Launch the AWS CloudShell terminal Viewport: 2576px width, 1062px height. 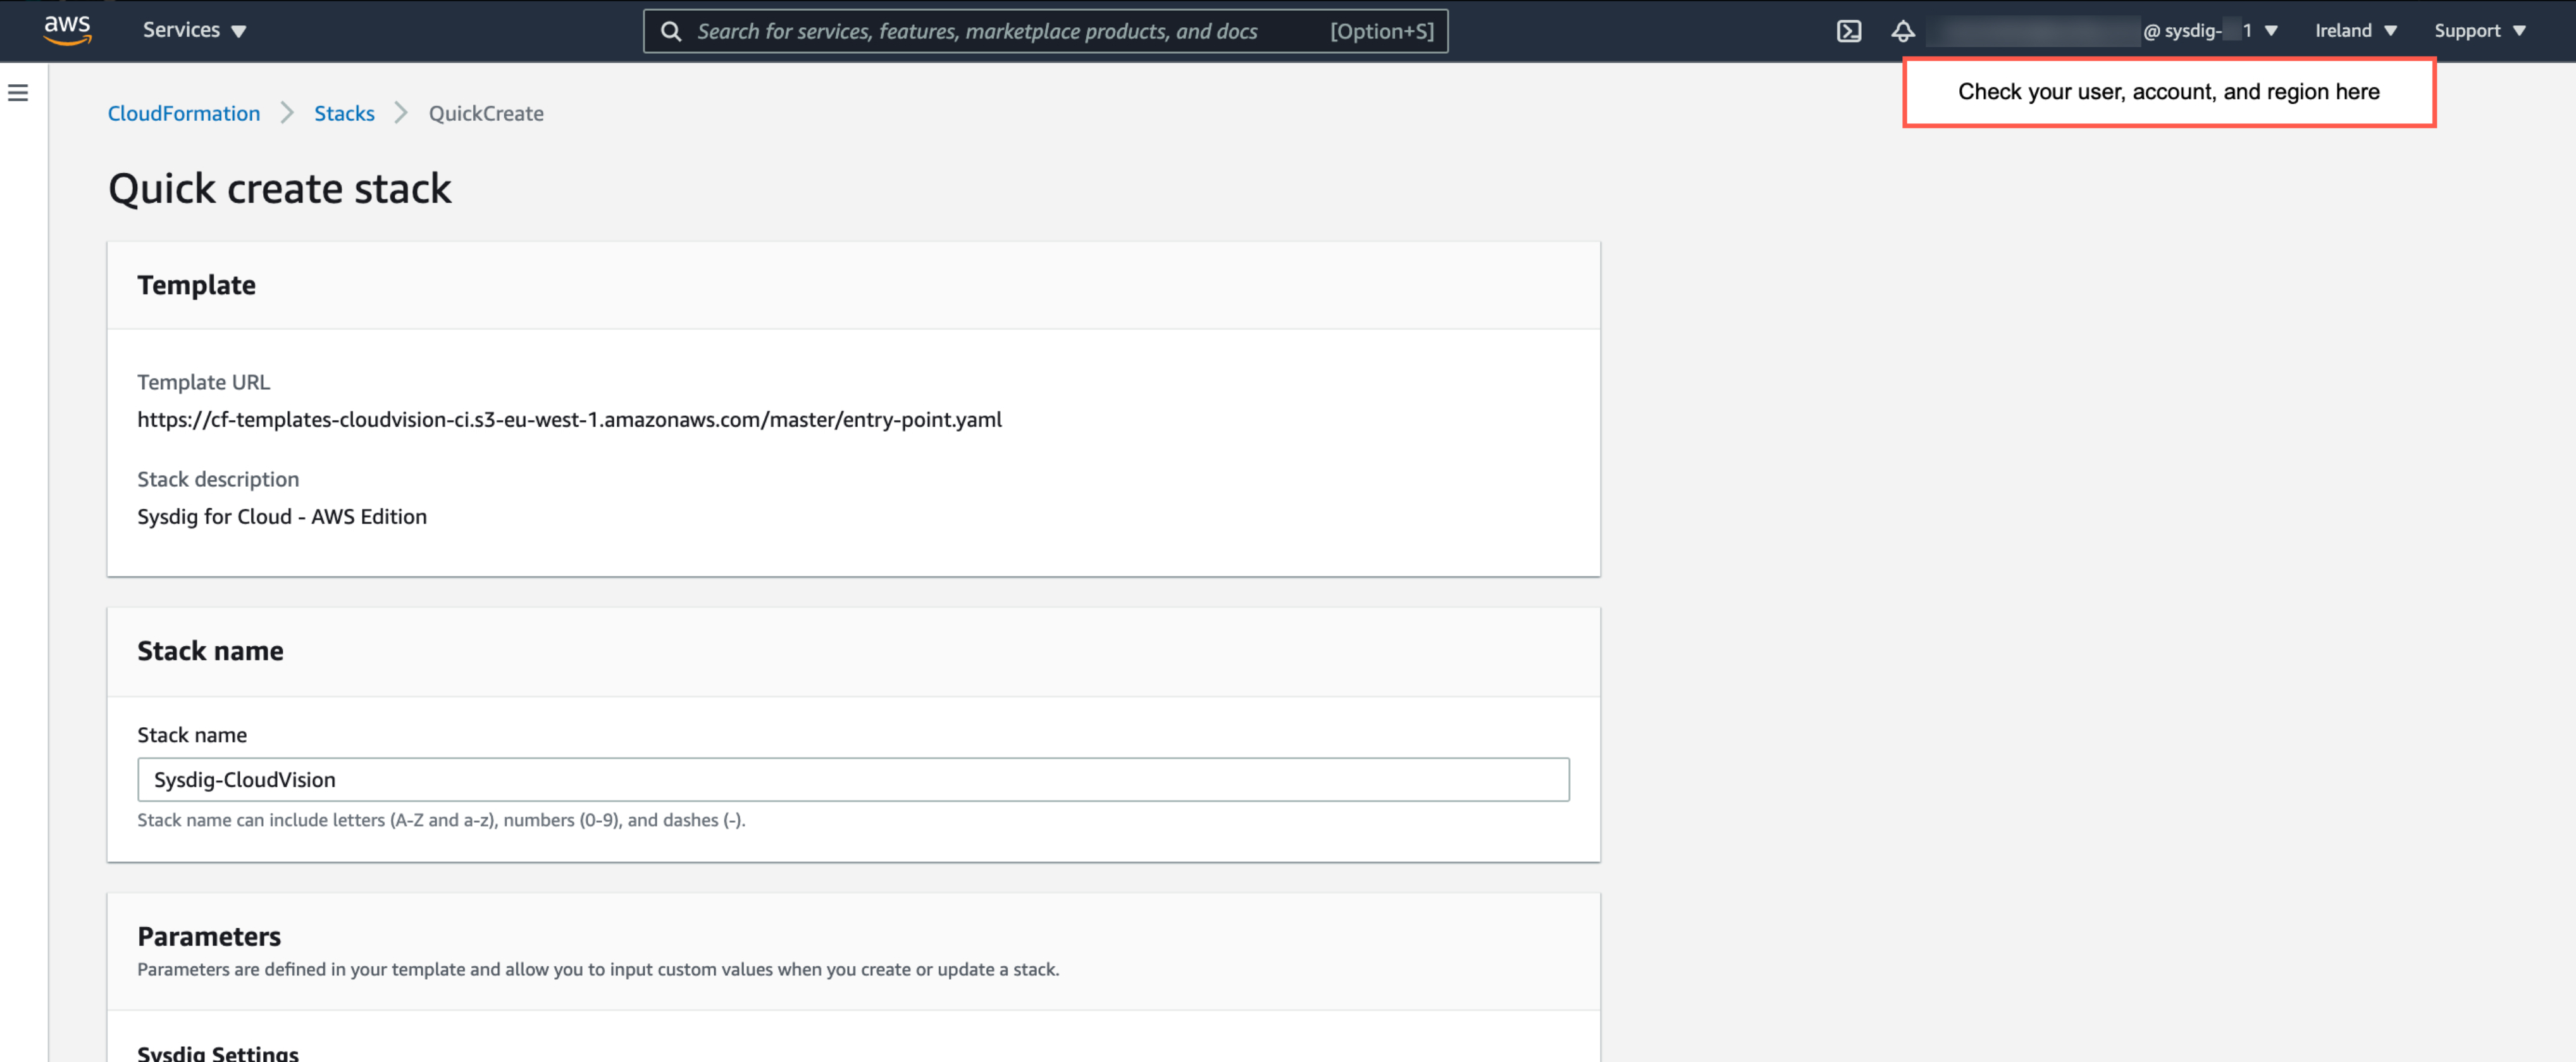(1849, 31)
